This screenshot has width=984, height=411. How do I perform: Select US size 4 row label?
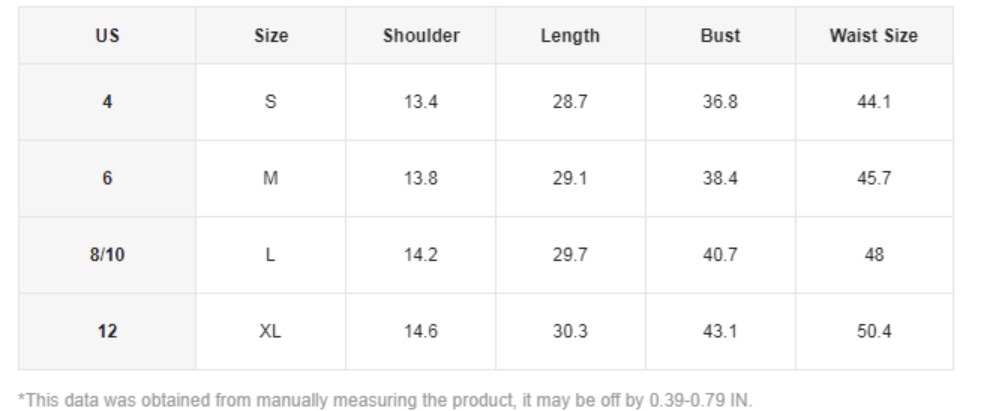click(x=107, y=102)
